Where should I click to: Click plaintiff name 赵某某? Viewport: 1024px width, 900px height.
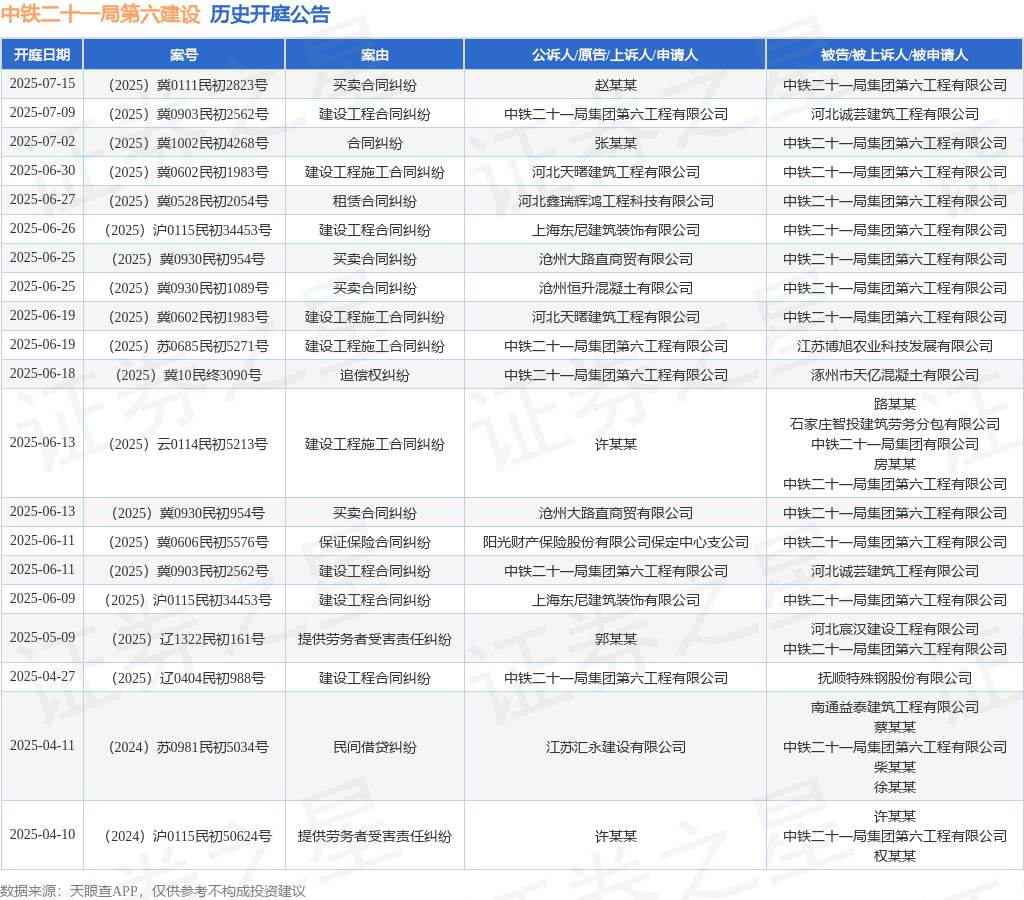coord(615,85)
